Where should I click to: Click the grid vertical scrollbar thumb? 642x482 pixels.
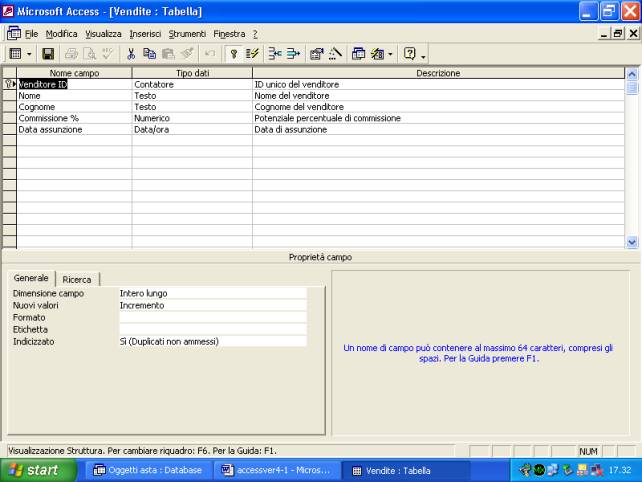click(x=632, y=87)
